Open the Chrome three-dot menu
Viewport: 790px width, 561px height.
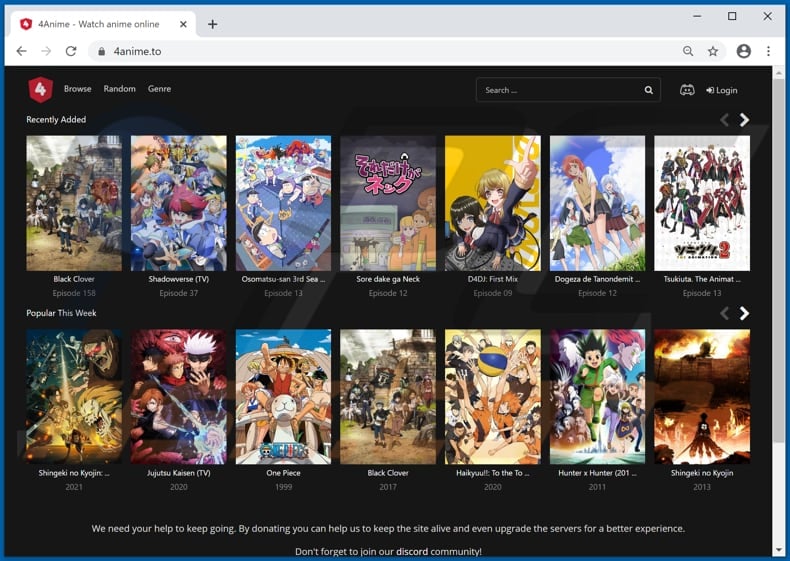tap(768, 51)
